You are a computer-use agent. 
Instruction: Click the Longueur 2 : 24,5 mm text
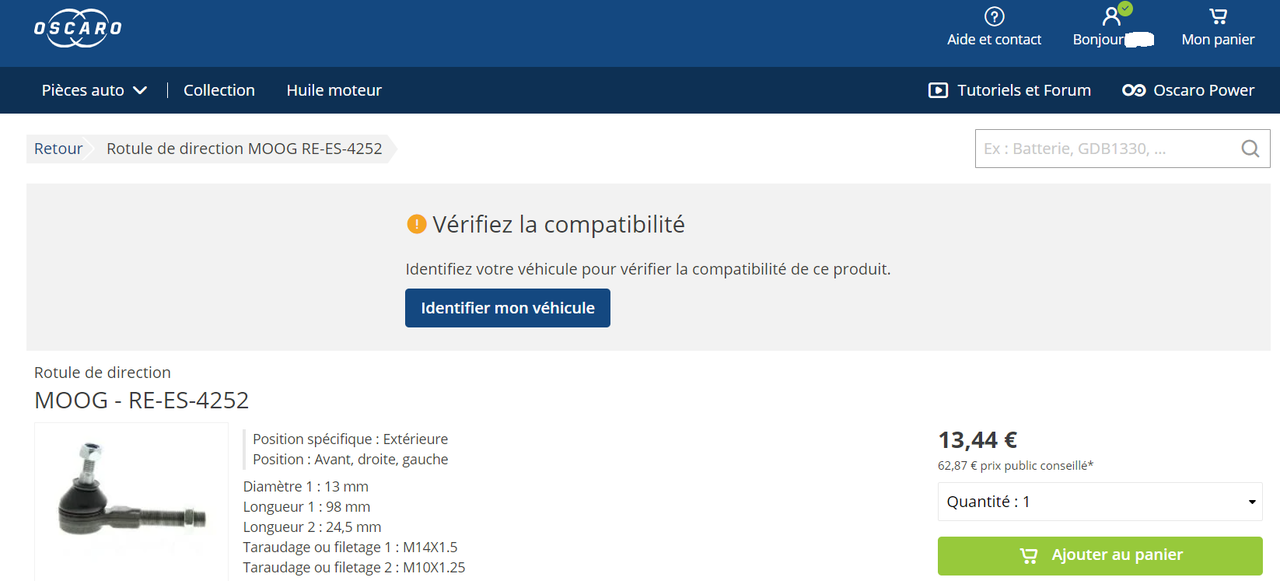(312, 527)
